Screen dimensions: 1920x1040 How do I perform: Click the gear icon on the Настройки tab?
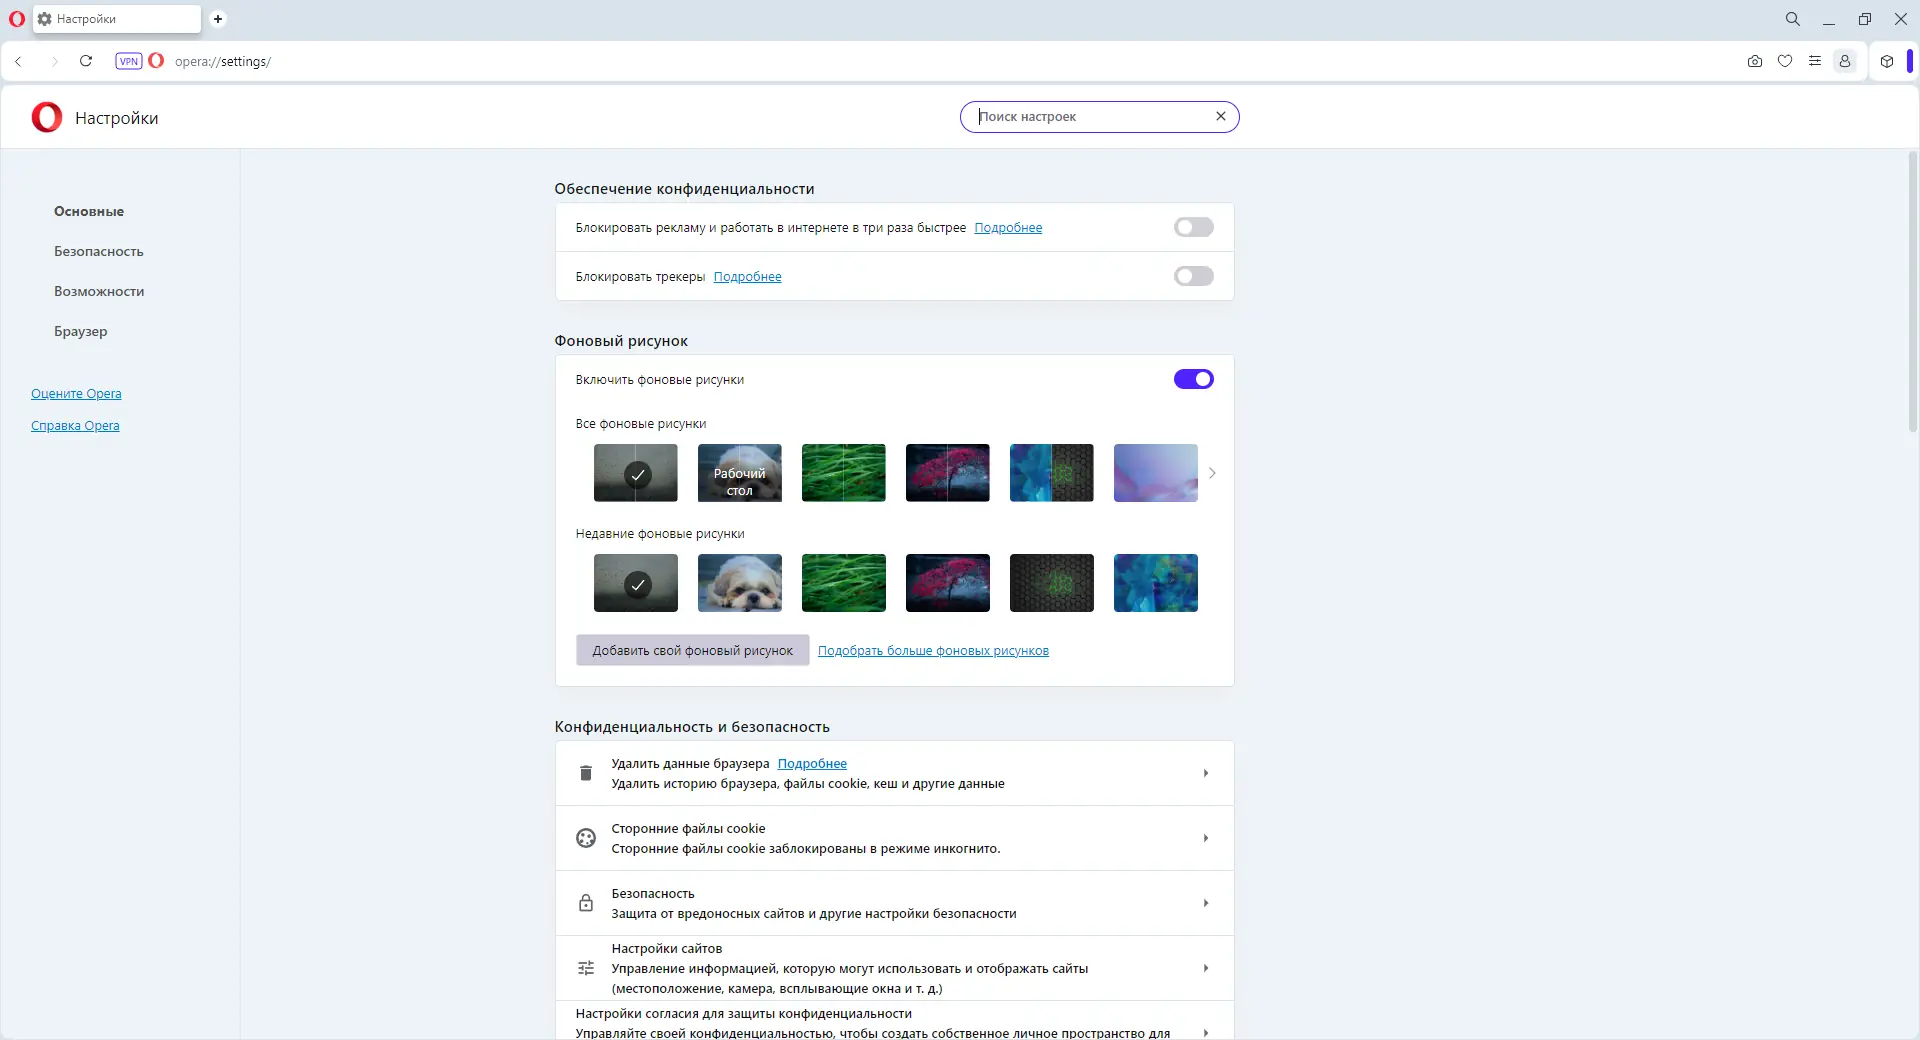[44, 19]
